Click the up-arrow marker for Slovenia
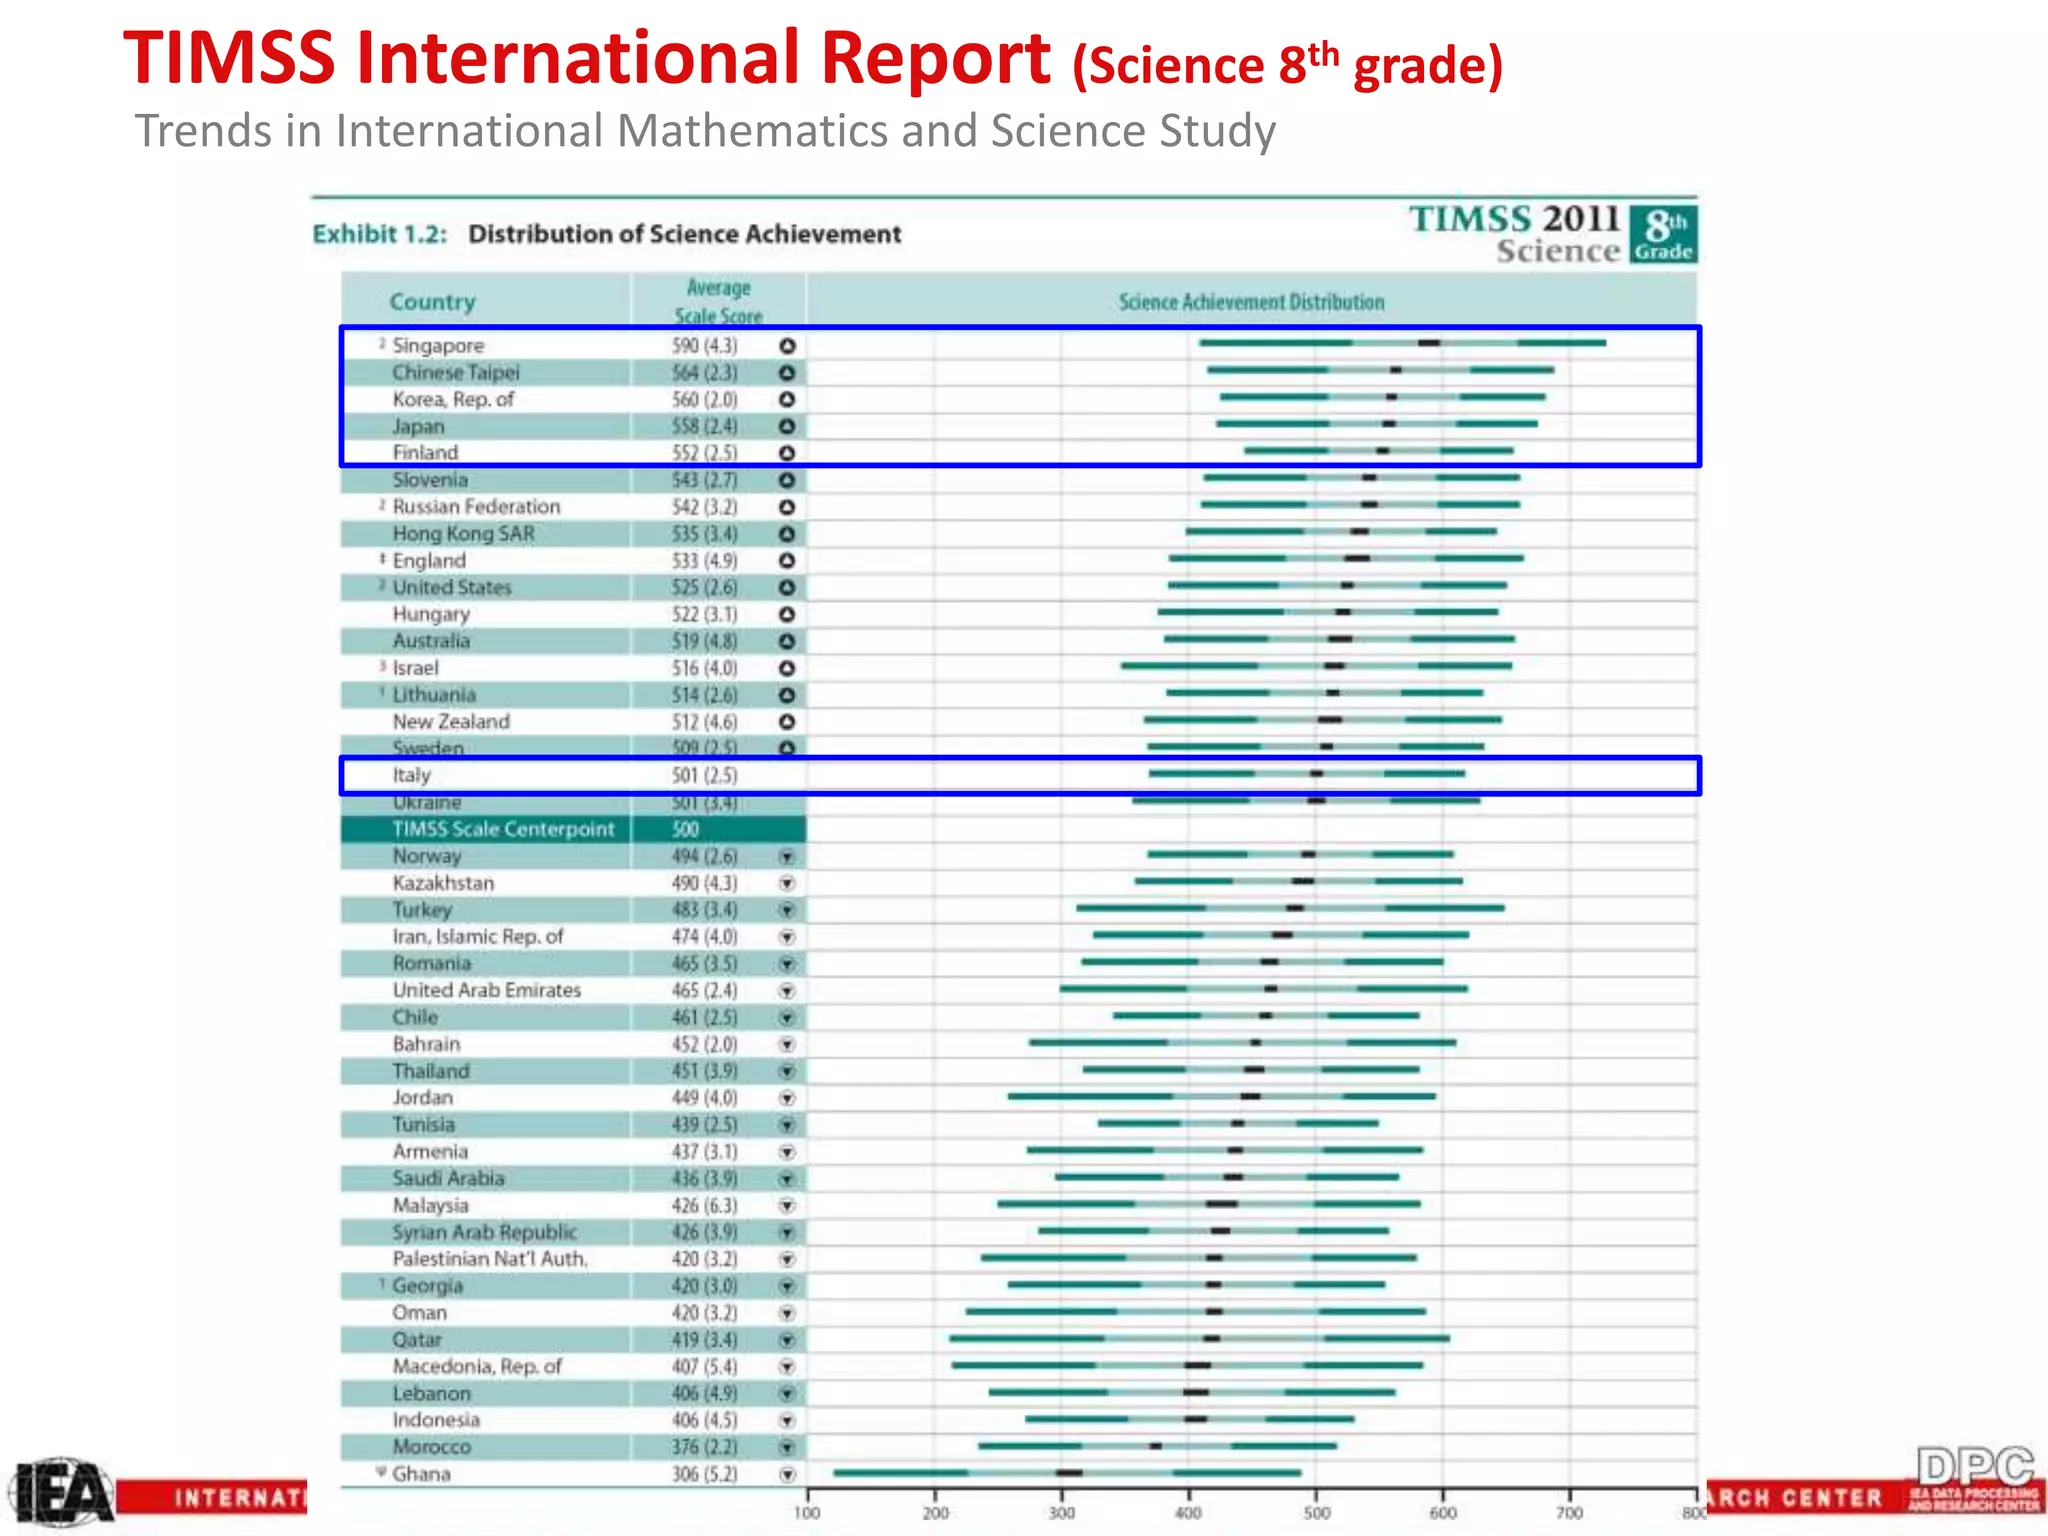Viewport: 2048px width, 1536px height. click(x=787, y=480)
